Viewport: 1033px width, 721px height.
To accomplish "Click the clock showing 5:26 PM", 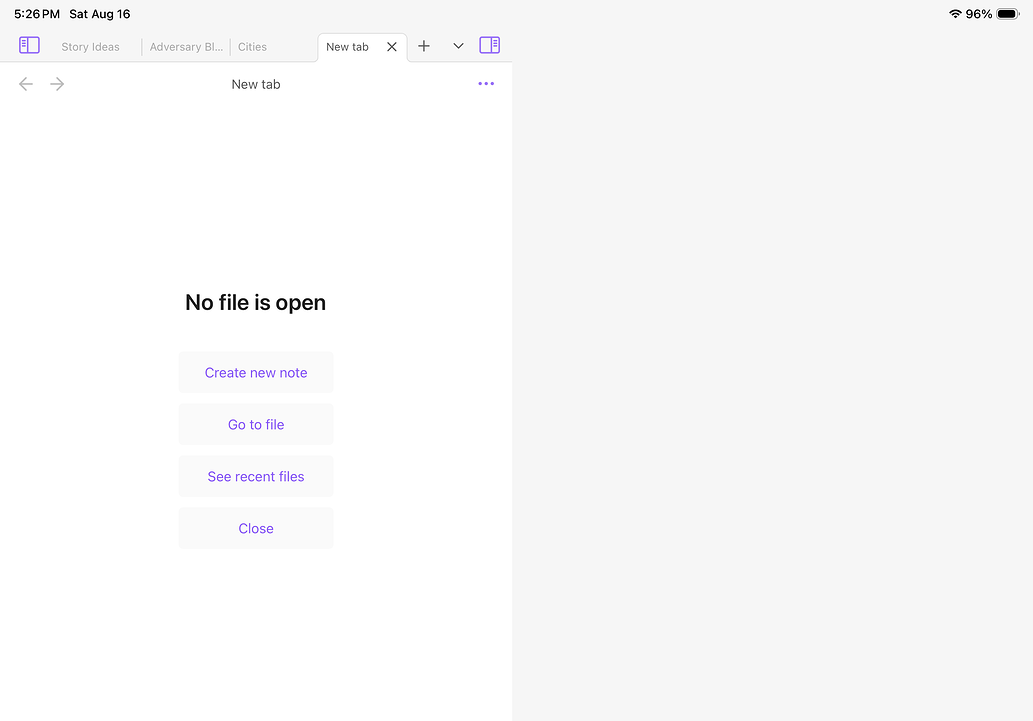I will pyautogui.click(x=37, y=14).
